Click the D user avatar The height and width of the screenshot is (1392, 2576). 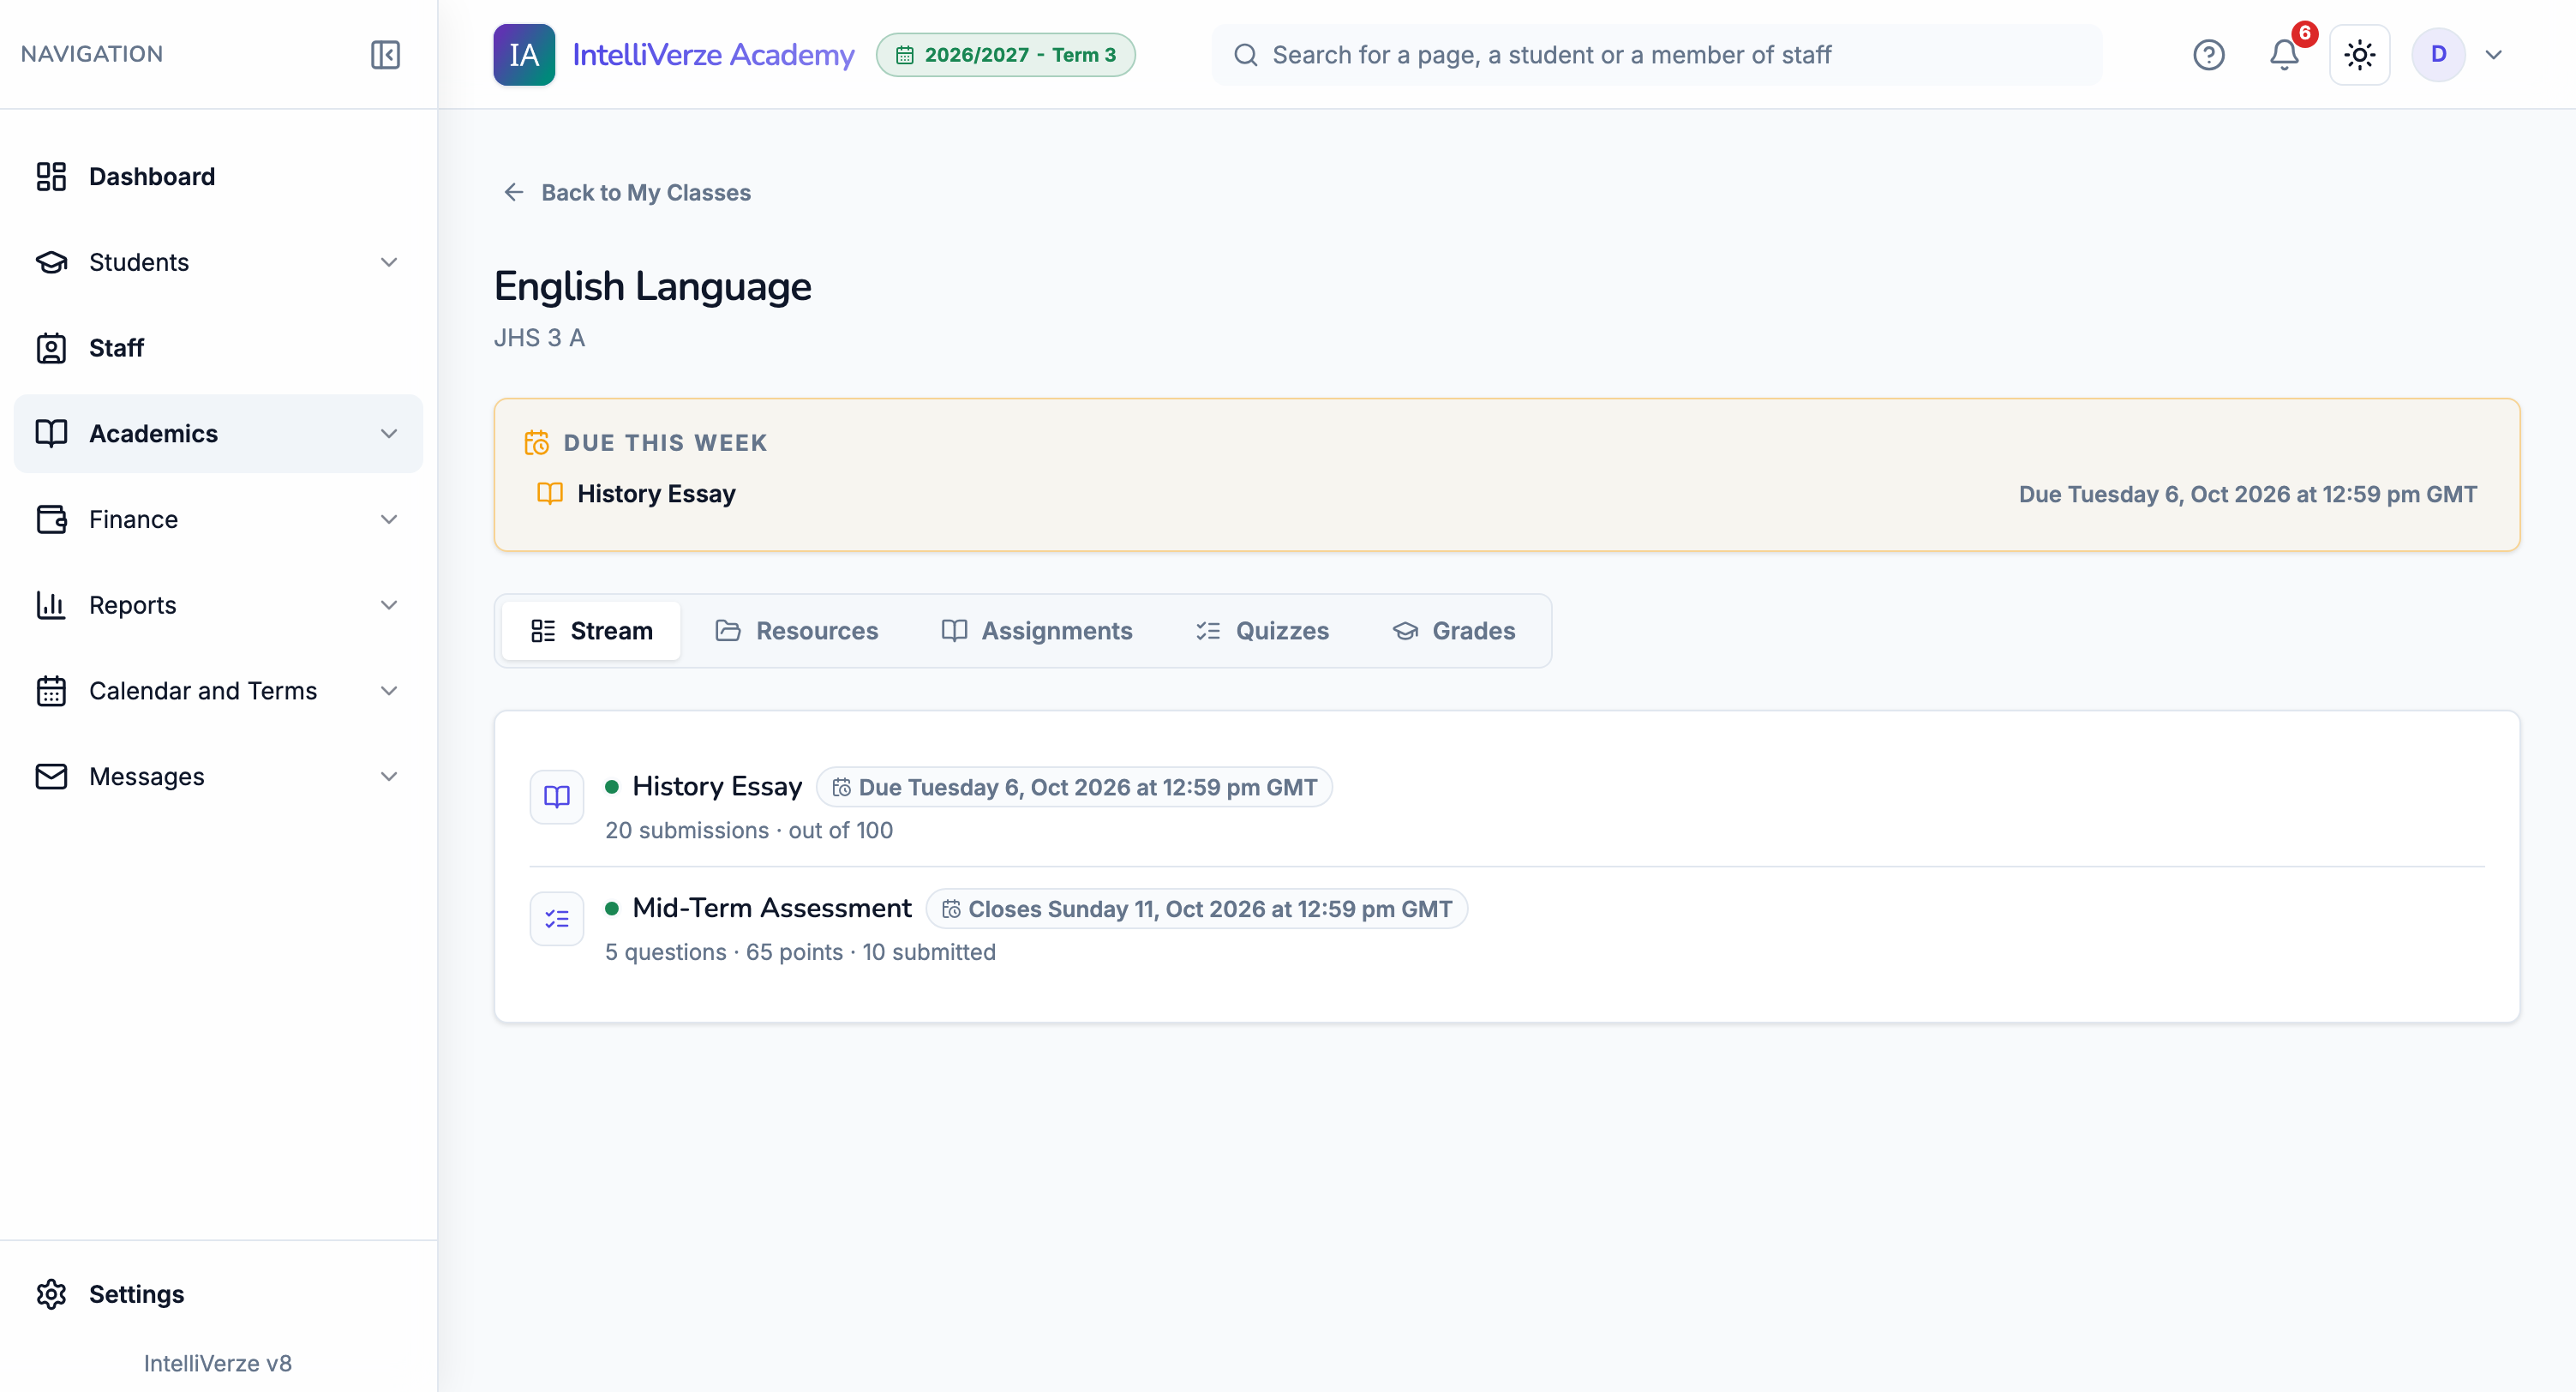[x=2438, y=54]
